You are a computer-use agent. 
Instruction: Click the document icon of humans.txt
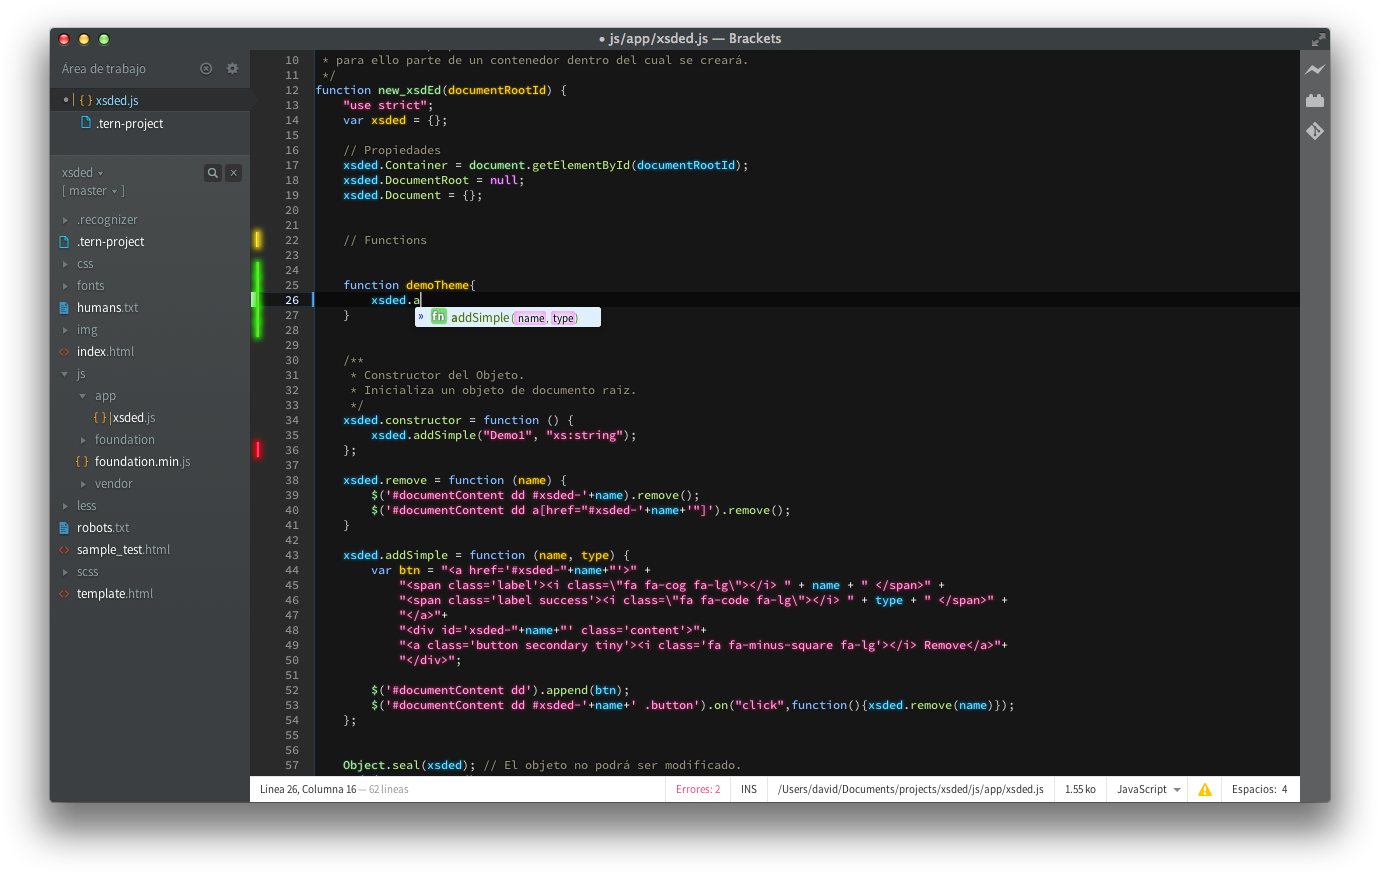coord(65,308)
